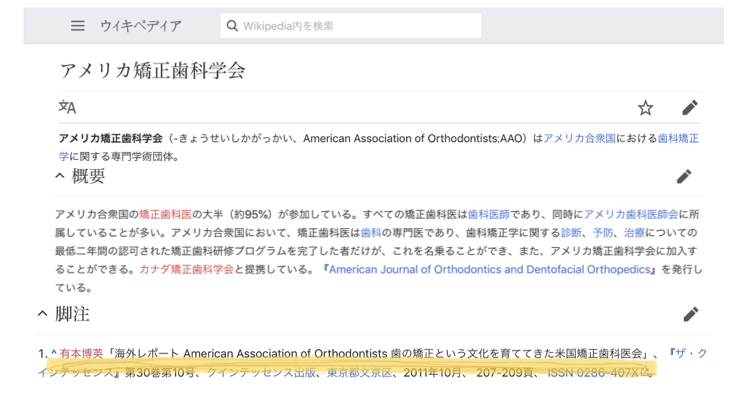Collapse the 概要 section chevron
The image size is (738, 400).
(60, 176)
